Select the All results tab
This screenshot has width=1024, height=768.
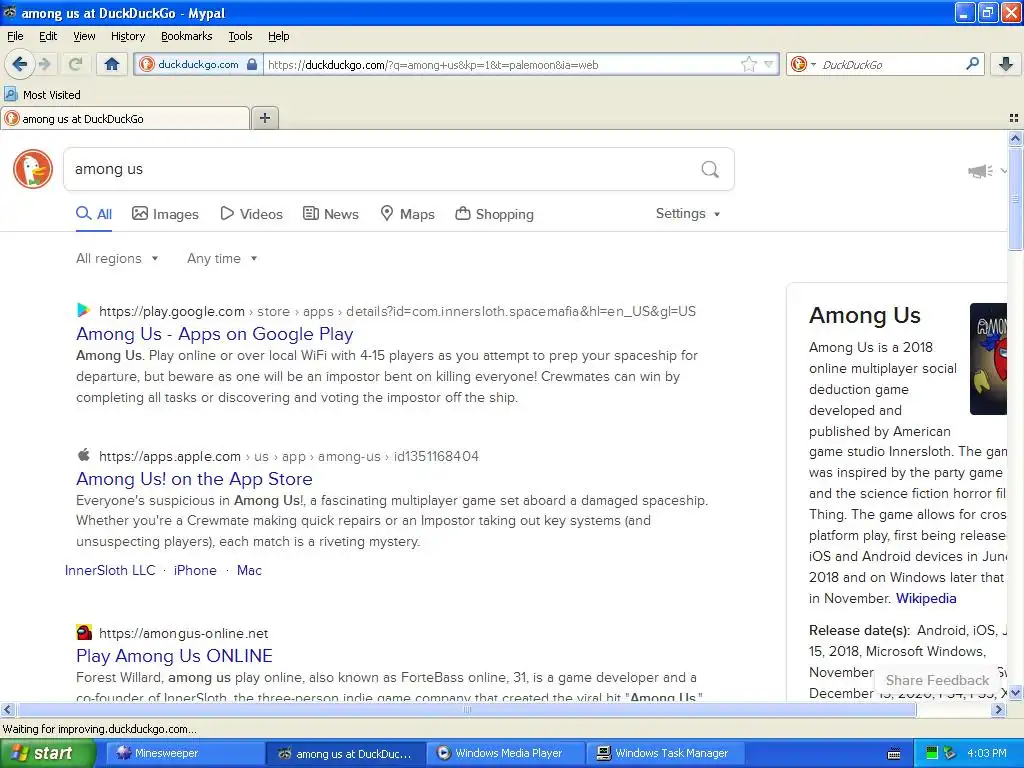[94, 214]
